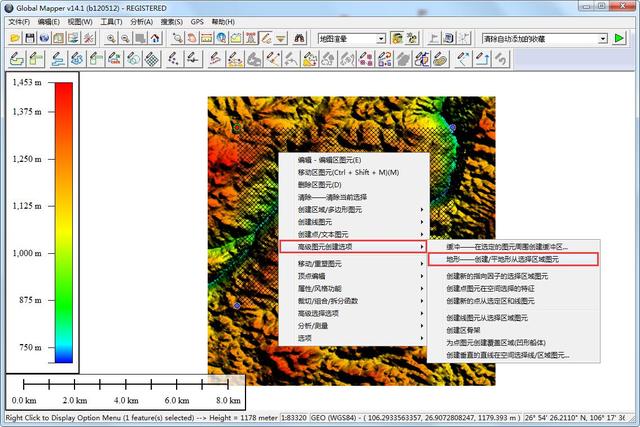Screen dimensions: 640x427
Task: Select the Pan hand grab tool
Action: pos(192,38)
